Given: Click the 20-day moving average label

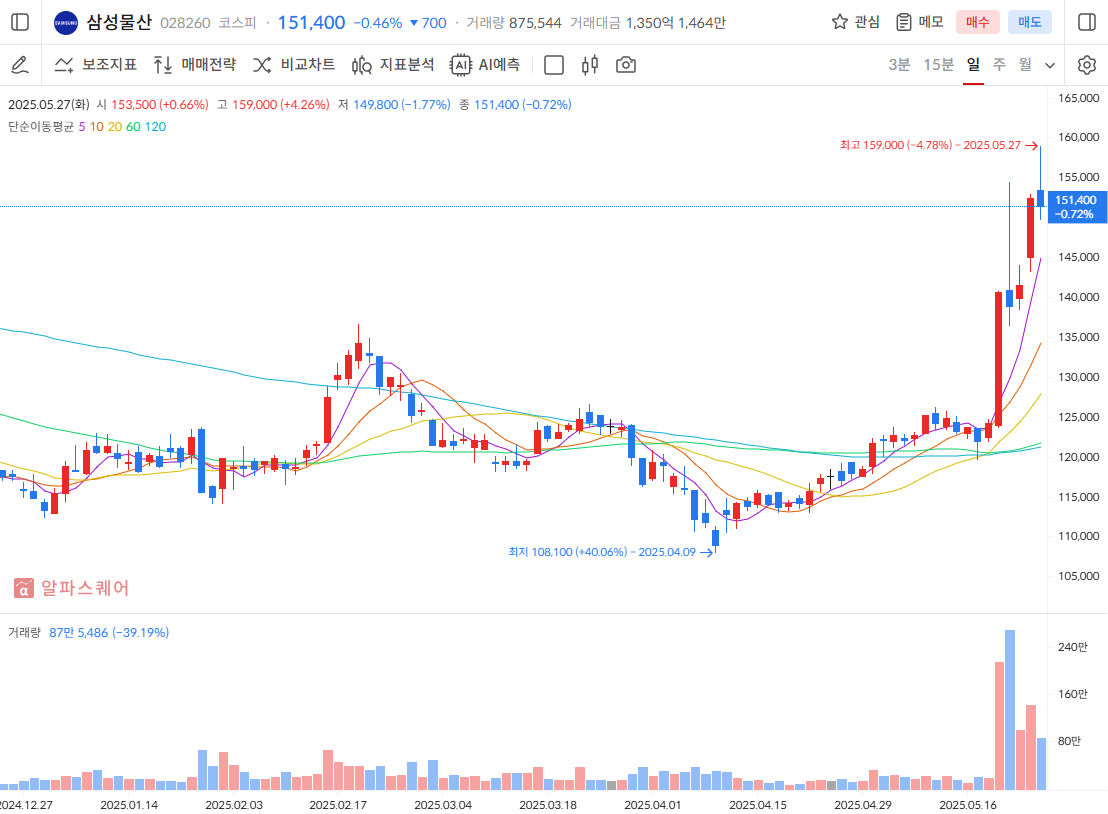Looking at the screenshot, I should (x=114, y=126).
